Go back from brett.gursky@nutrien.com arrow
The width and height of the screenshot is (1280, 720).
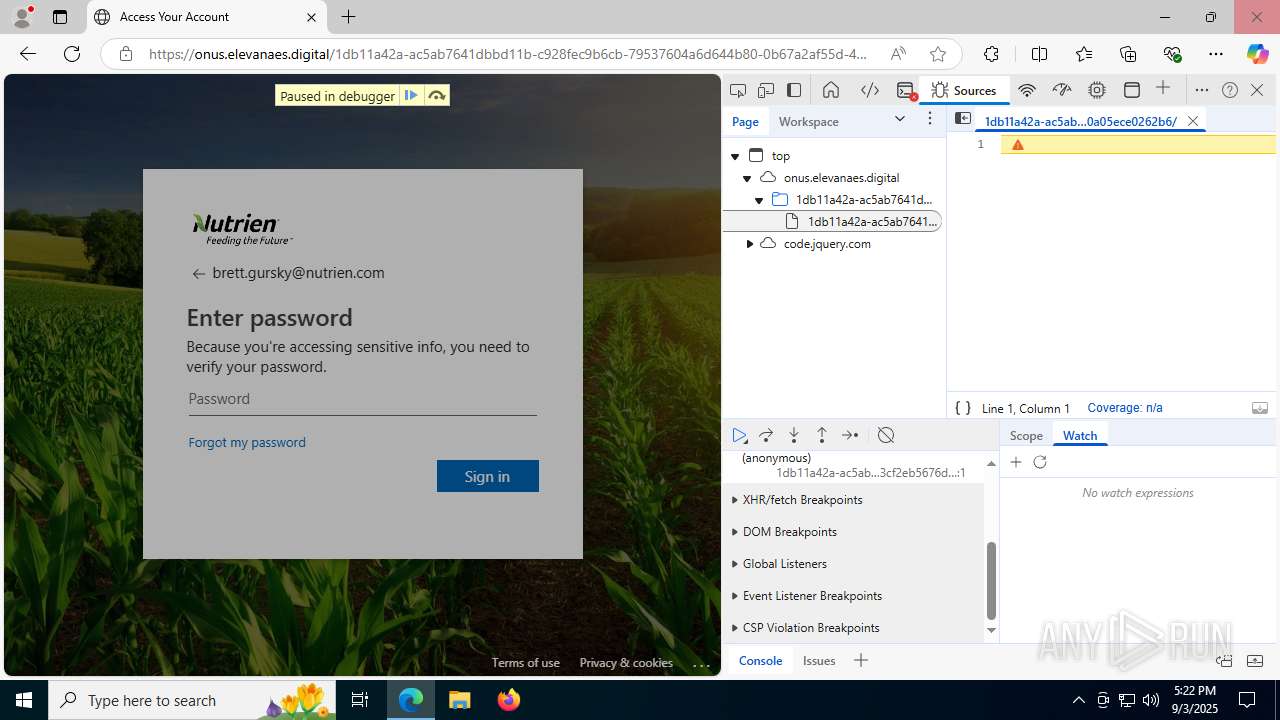(x=199, y=273)
